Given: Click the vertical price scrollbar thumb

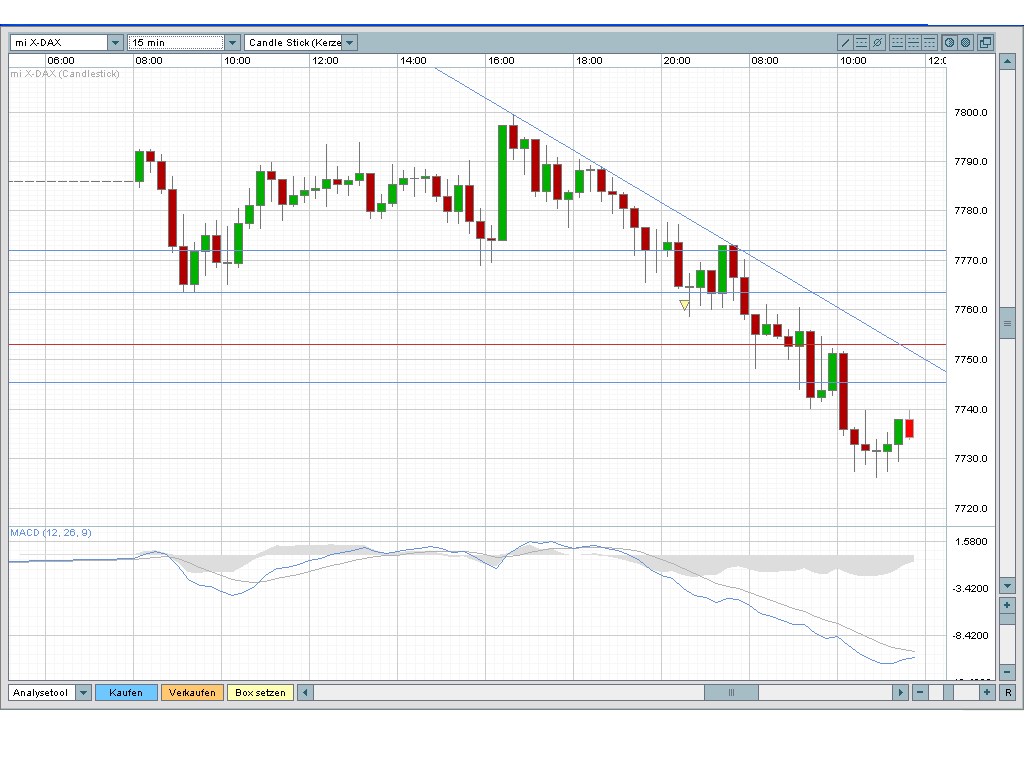Looking at the screenshot, I should tap(1007, 323).
